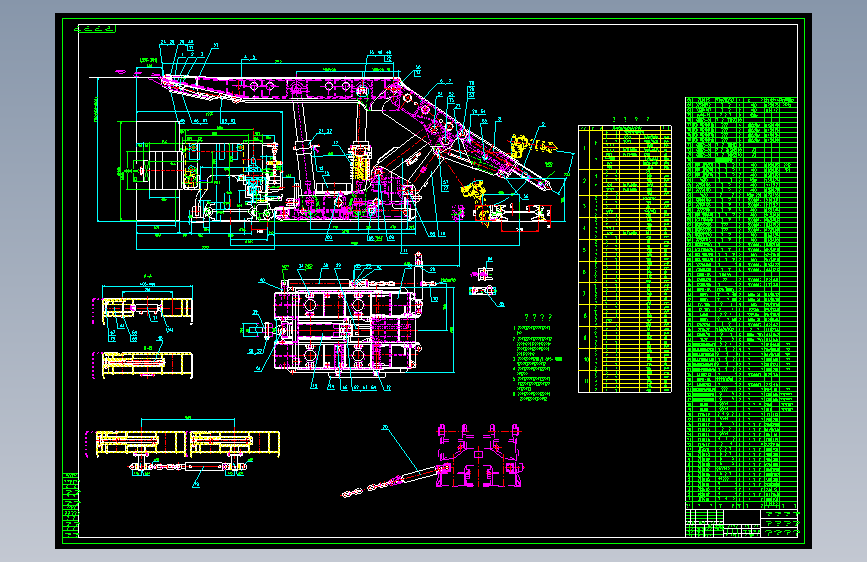The image size is (867, 562).
Task: Select the small white pin detail with magenta part
Action: click(482, 273)
